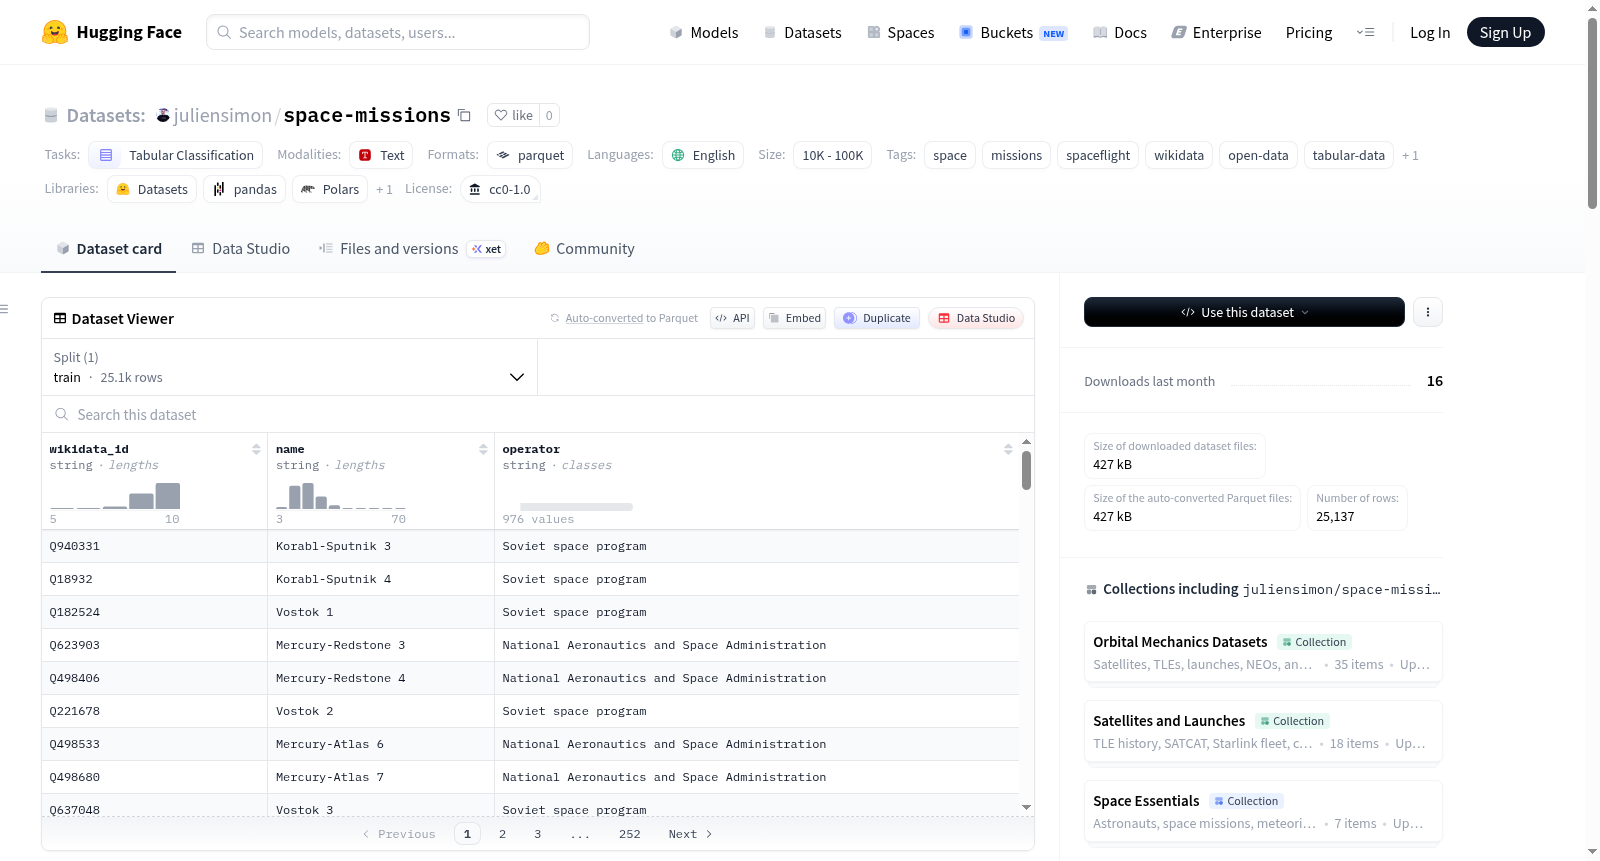The image size is (1600, 861).
Task: Click the page vertical scrollbar
Action: [x=1592, y=113]
